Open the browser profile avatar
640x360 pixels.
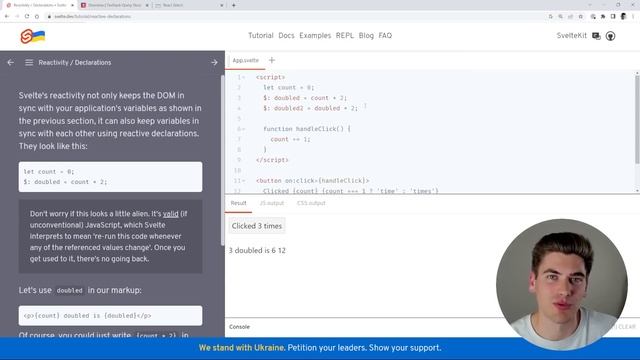[x=623, y=16]
